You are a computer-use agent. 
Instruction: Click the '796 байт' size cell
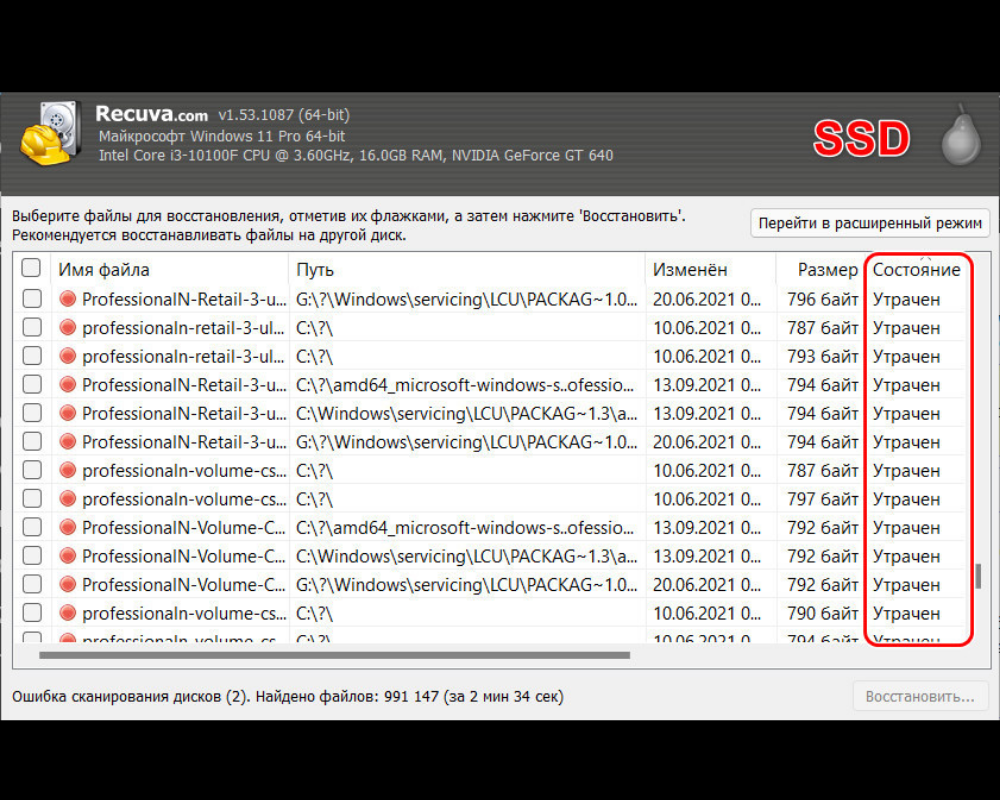(x=822, y=299)
